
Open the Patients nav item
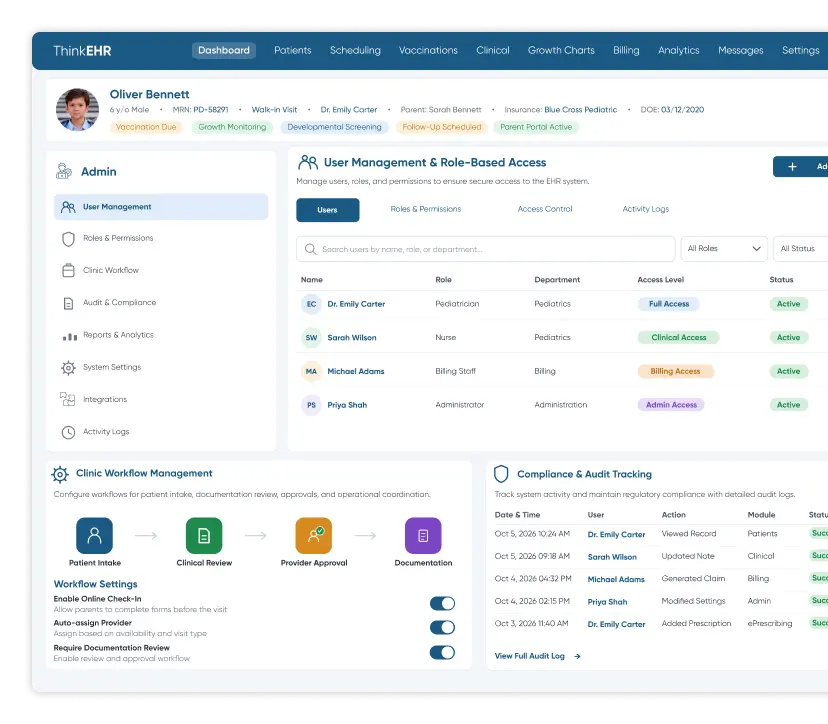293,50
